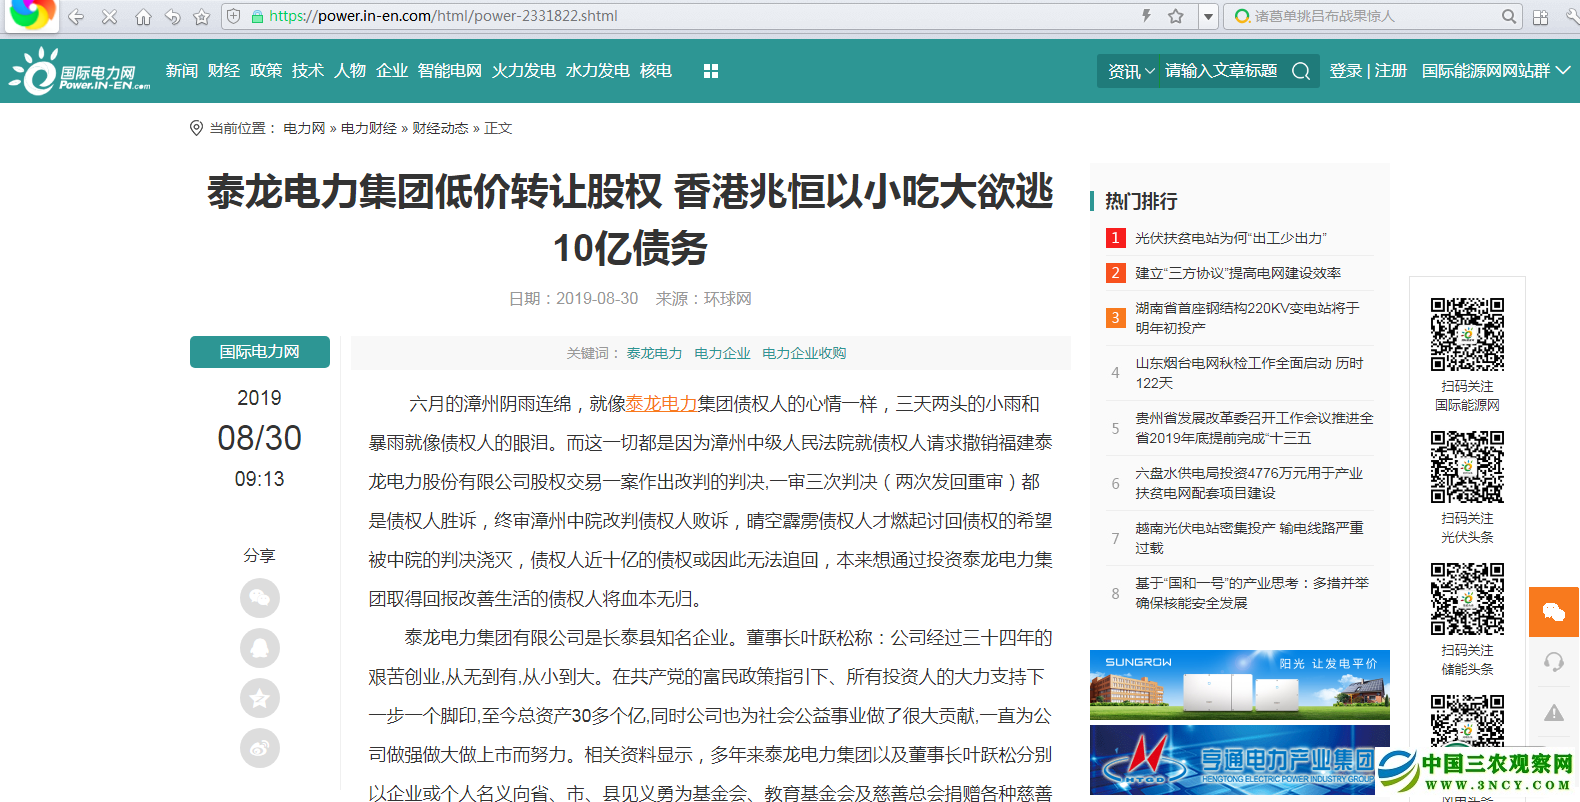This screenshot has width=1580, height=802.
Task: Open 电力网 breadcrumb link
Action: click(x=304, y=128)
